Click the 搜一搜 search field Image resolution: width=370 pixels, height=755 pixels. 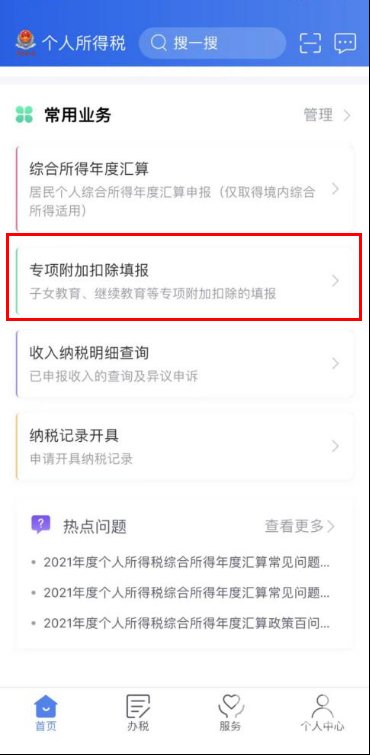pyautogui.click(x=212, y=43)
